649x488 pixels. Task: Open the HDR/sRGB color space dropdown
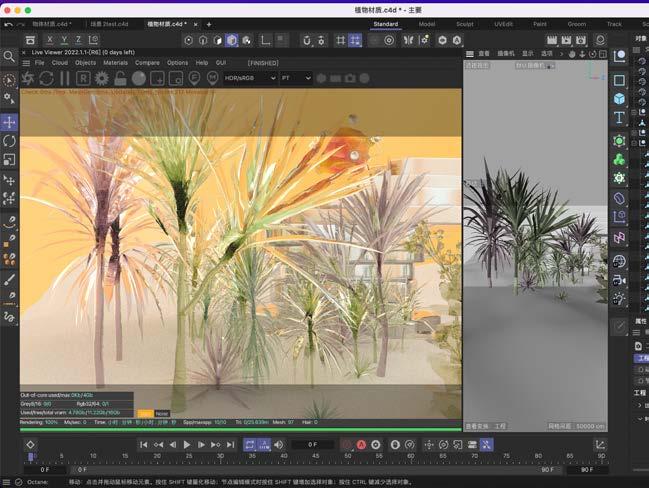[250, 78]
